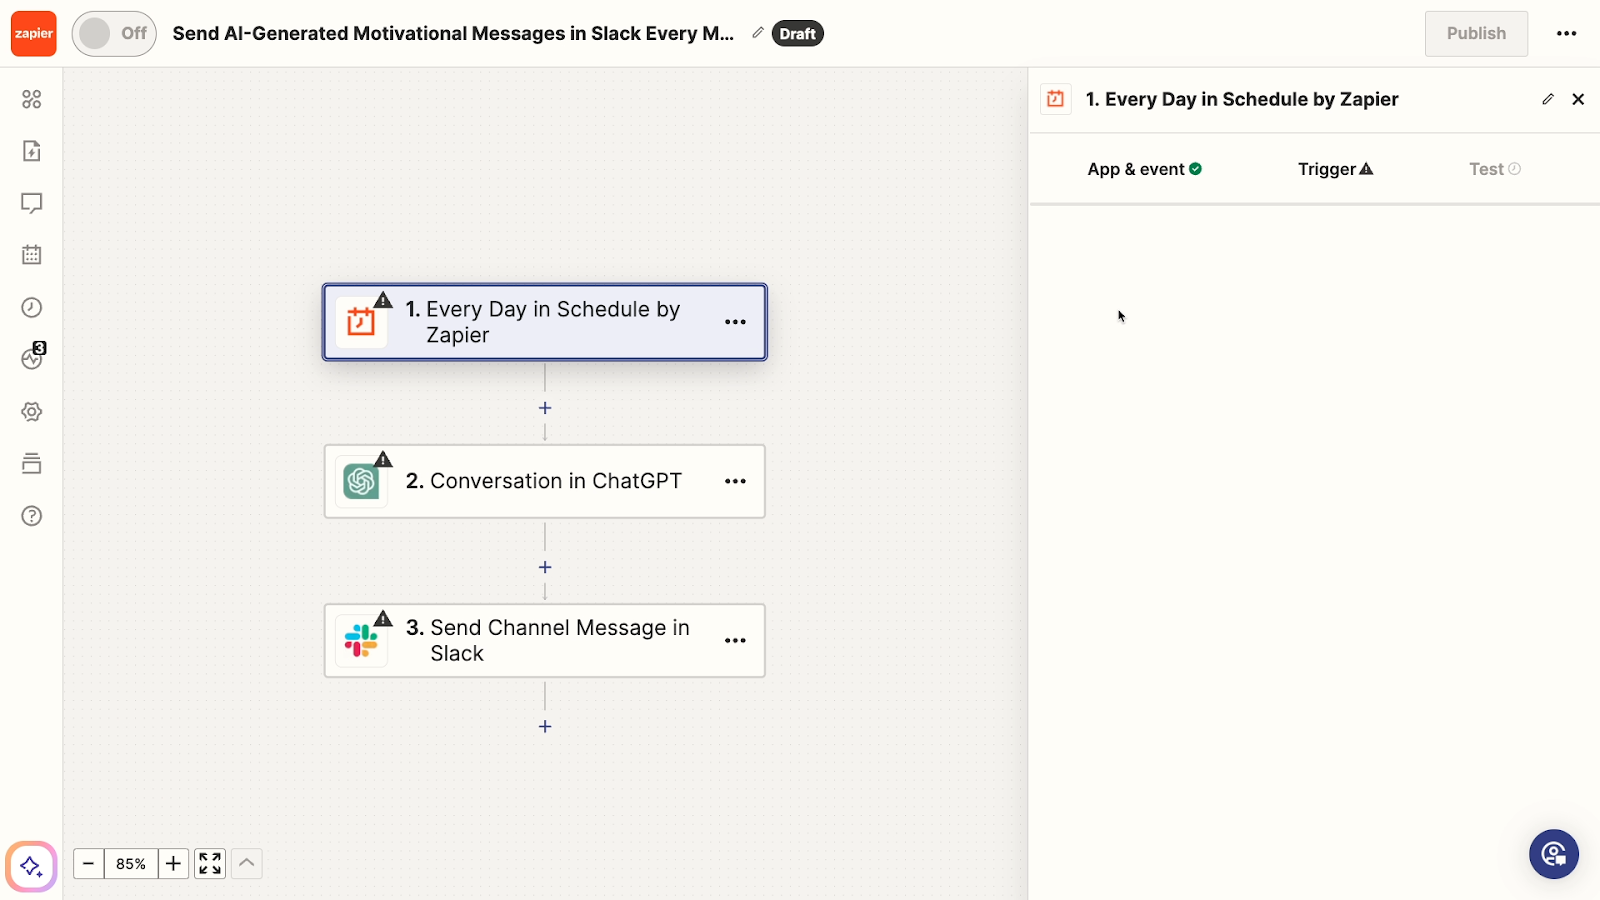Click warning triangle on step 1 card

(383, 300)
